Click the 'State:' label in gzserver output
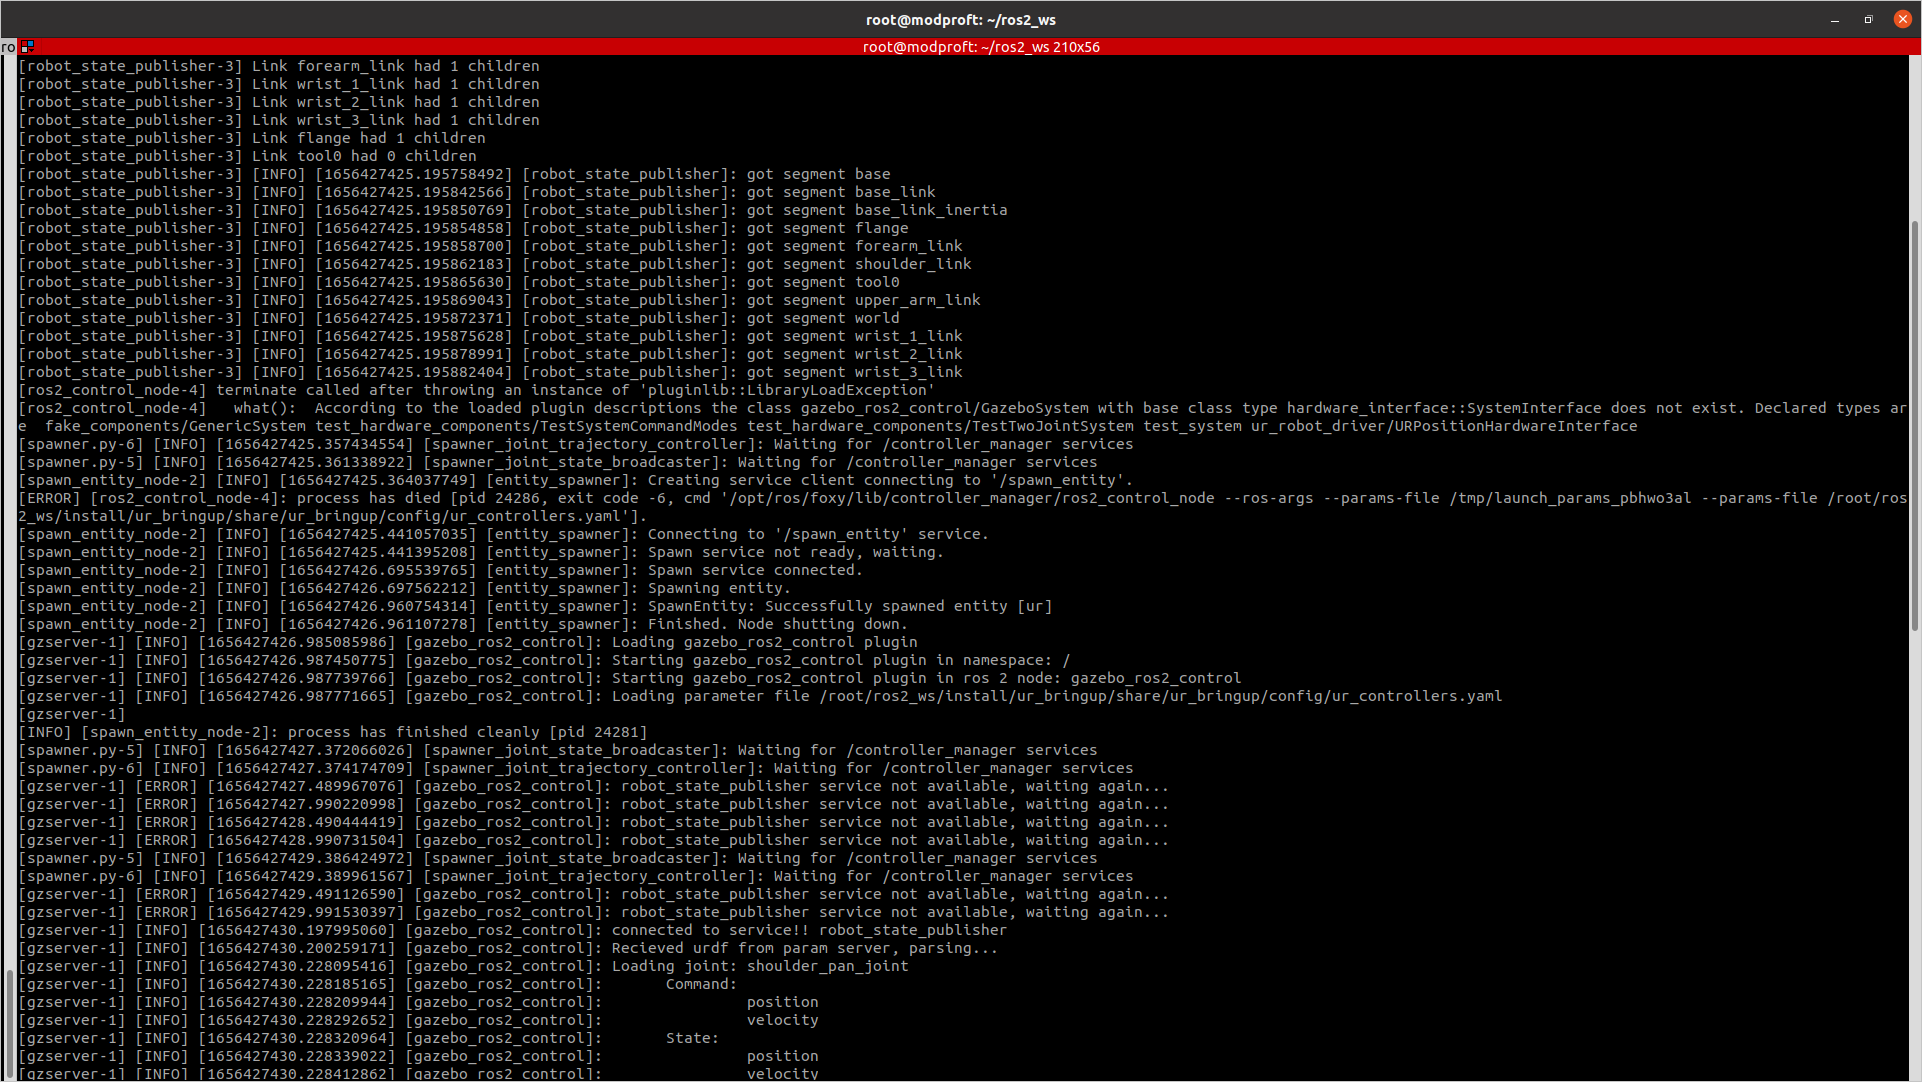Image resolution: width=1922 pixels, height=1082 pixels. tap(692, 1038)
